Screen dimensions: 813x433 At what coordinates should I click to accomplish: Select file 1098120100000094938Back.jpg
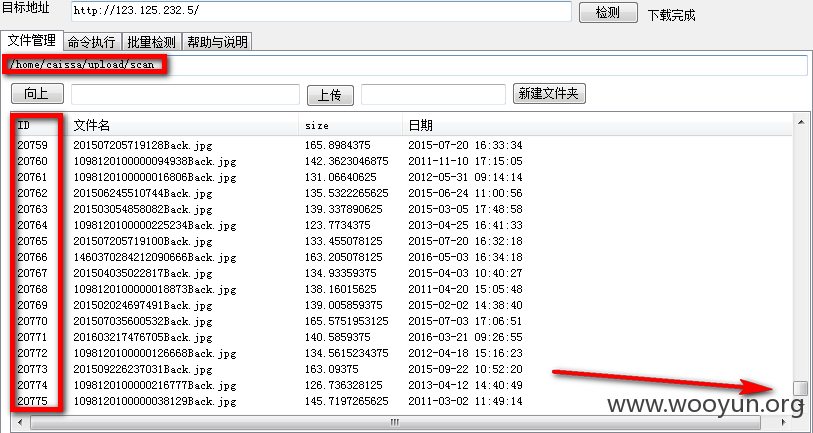coord(155,161)
